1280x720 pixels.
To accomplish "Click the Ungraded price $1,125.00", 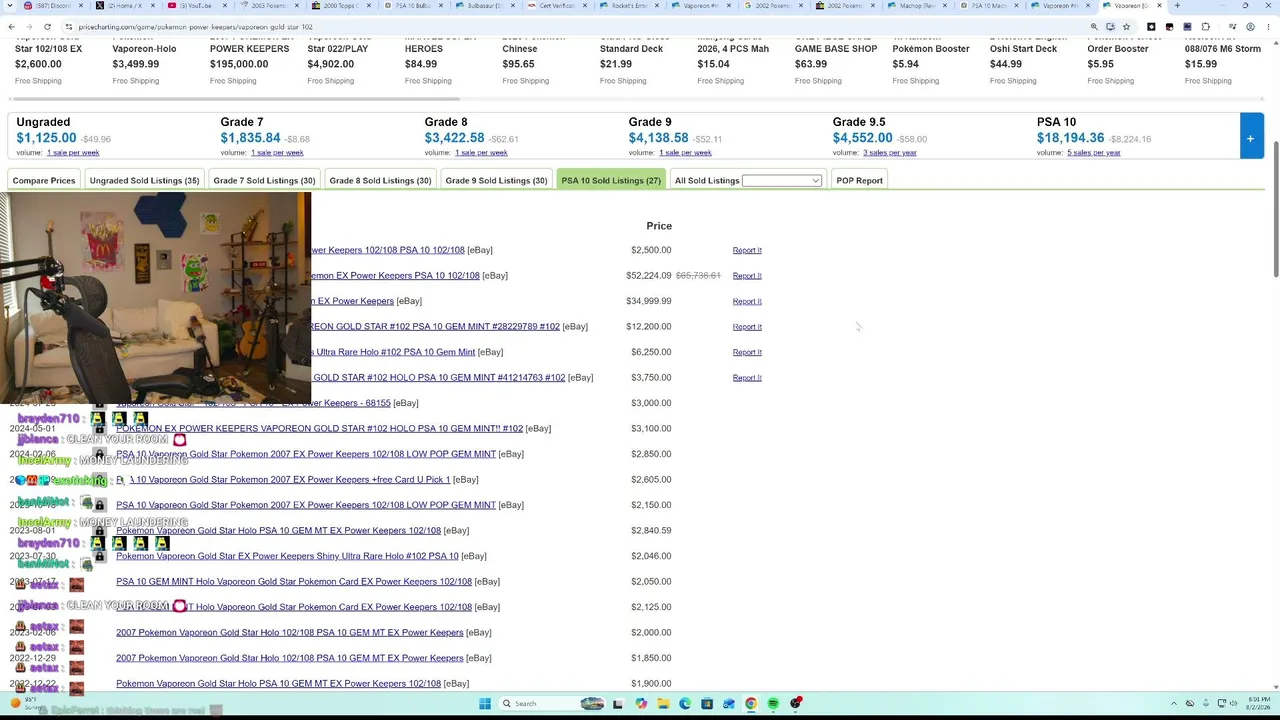I will click(x=46, y=138).
